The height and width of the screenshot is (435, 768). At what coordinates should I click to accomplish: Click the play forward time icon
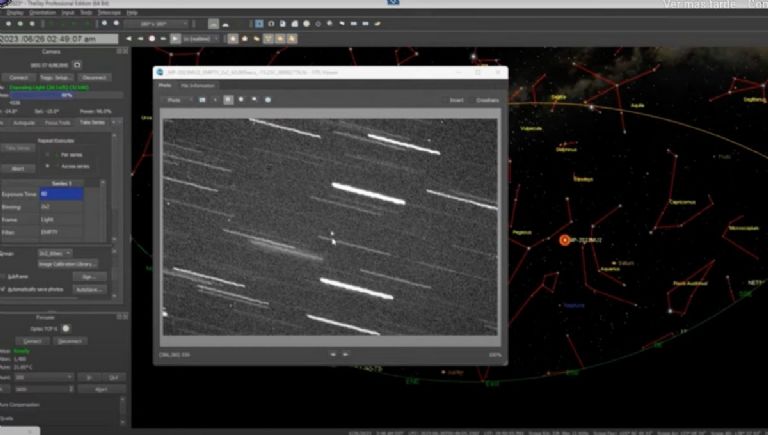[x=176, y=38]
